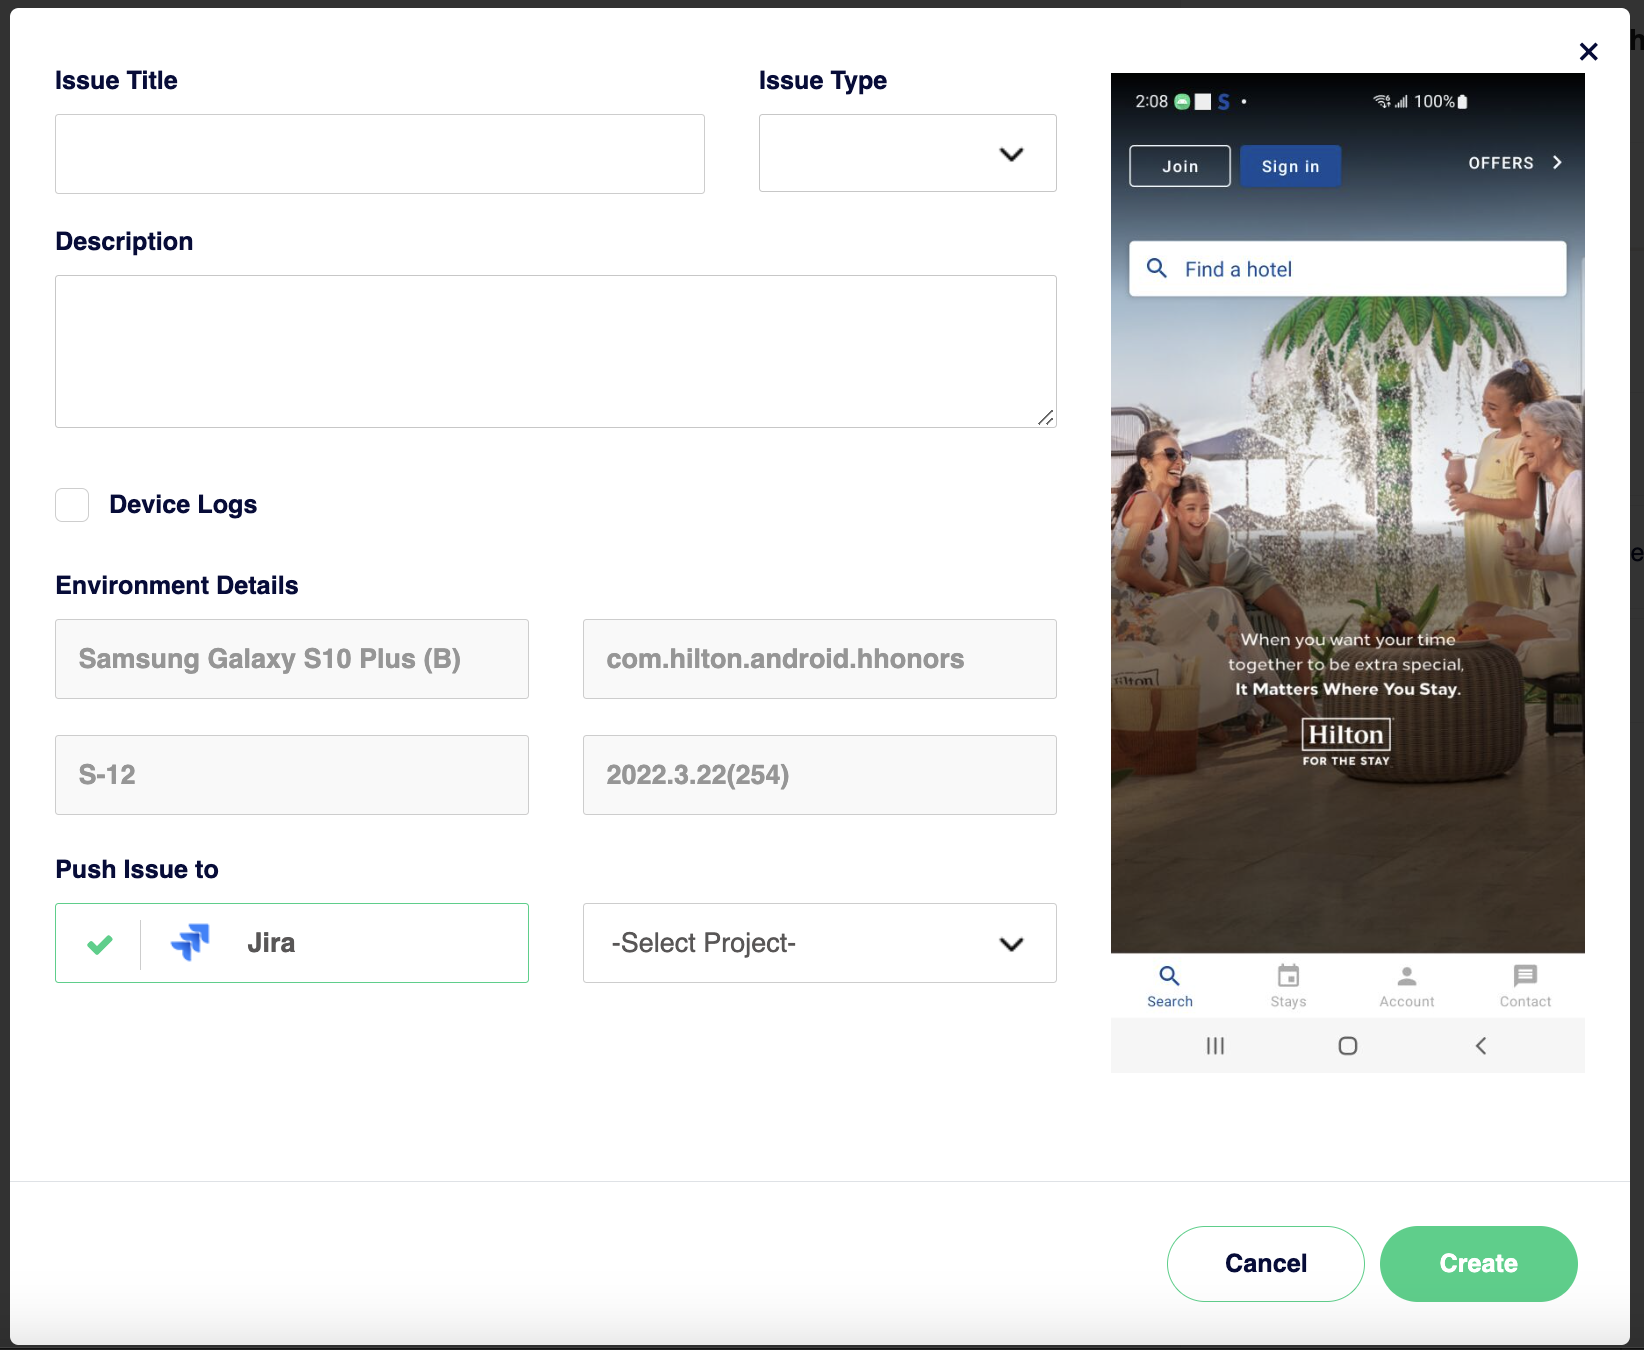Screen dimensions: 1644x1350
Task: Tap the Android recent apps icon
Action: (x=1215, y=1046)
